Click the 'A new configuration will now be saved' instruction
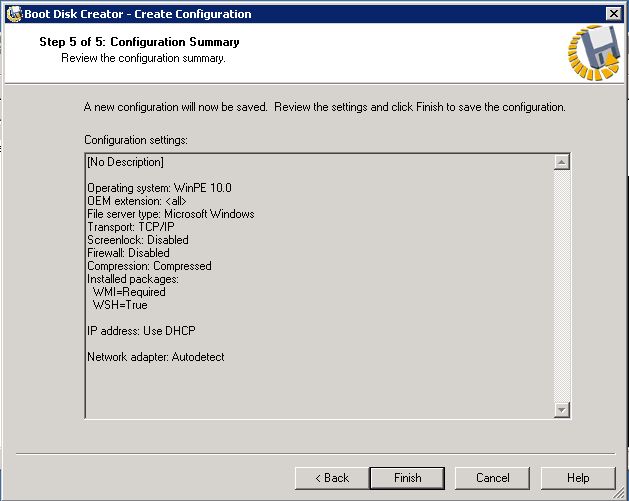629x501 pixels. point(325,107)
